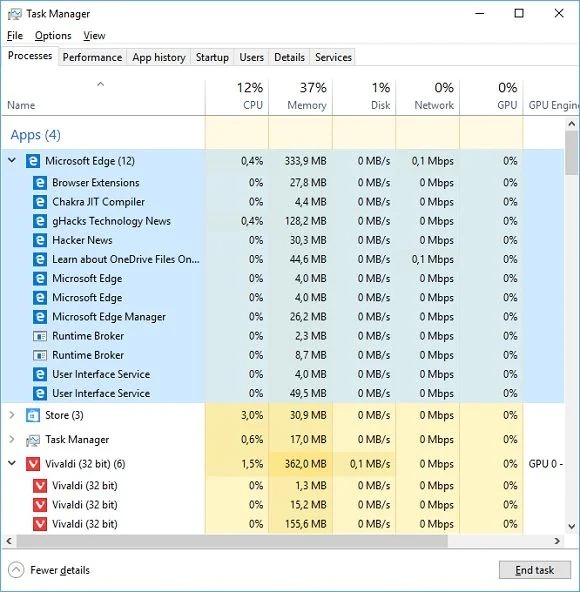This screenshot has width=580, height=592.
Task: Switch to the Users tab
Action: coord(251,57)
